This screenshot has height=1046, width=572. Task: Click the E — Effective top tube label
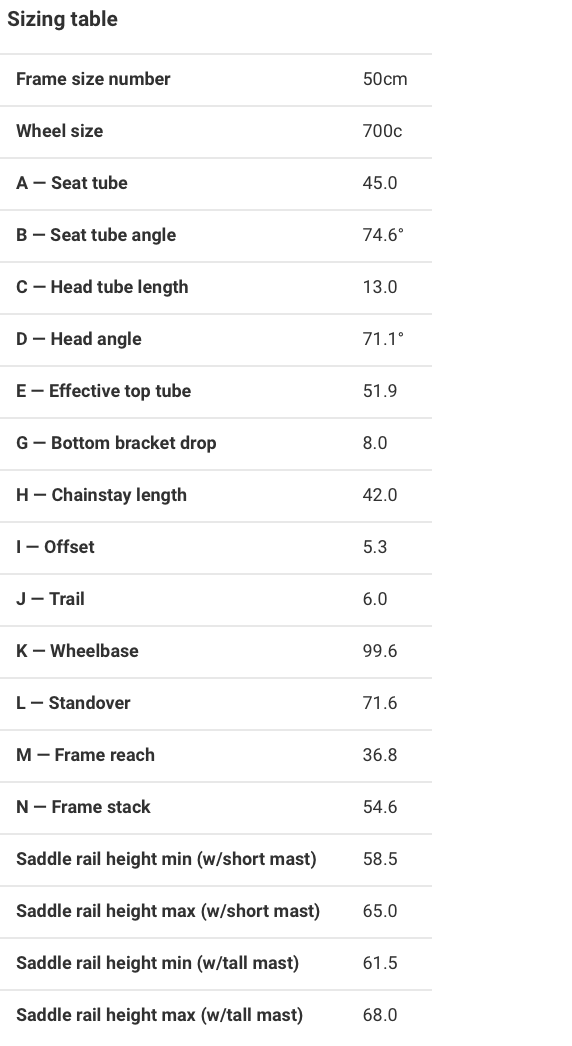103,391
